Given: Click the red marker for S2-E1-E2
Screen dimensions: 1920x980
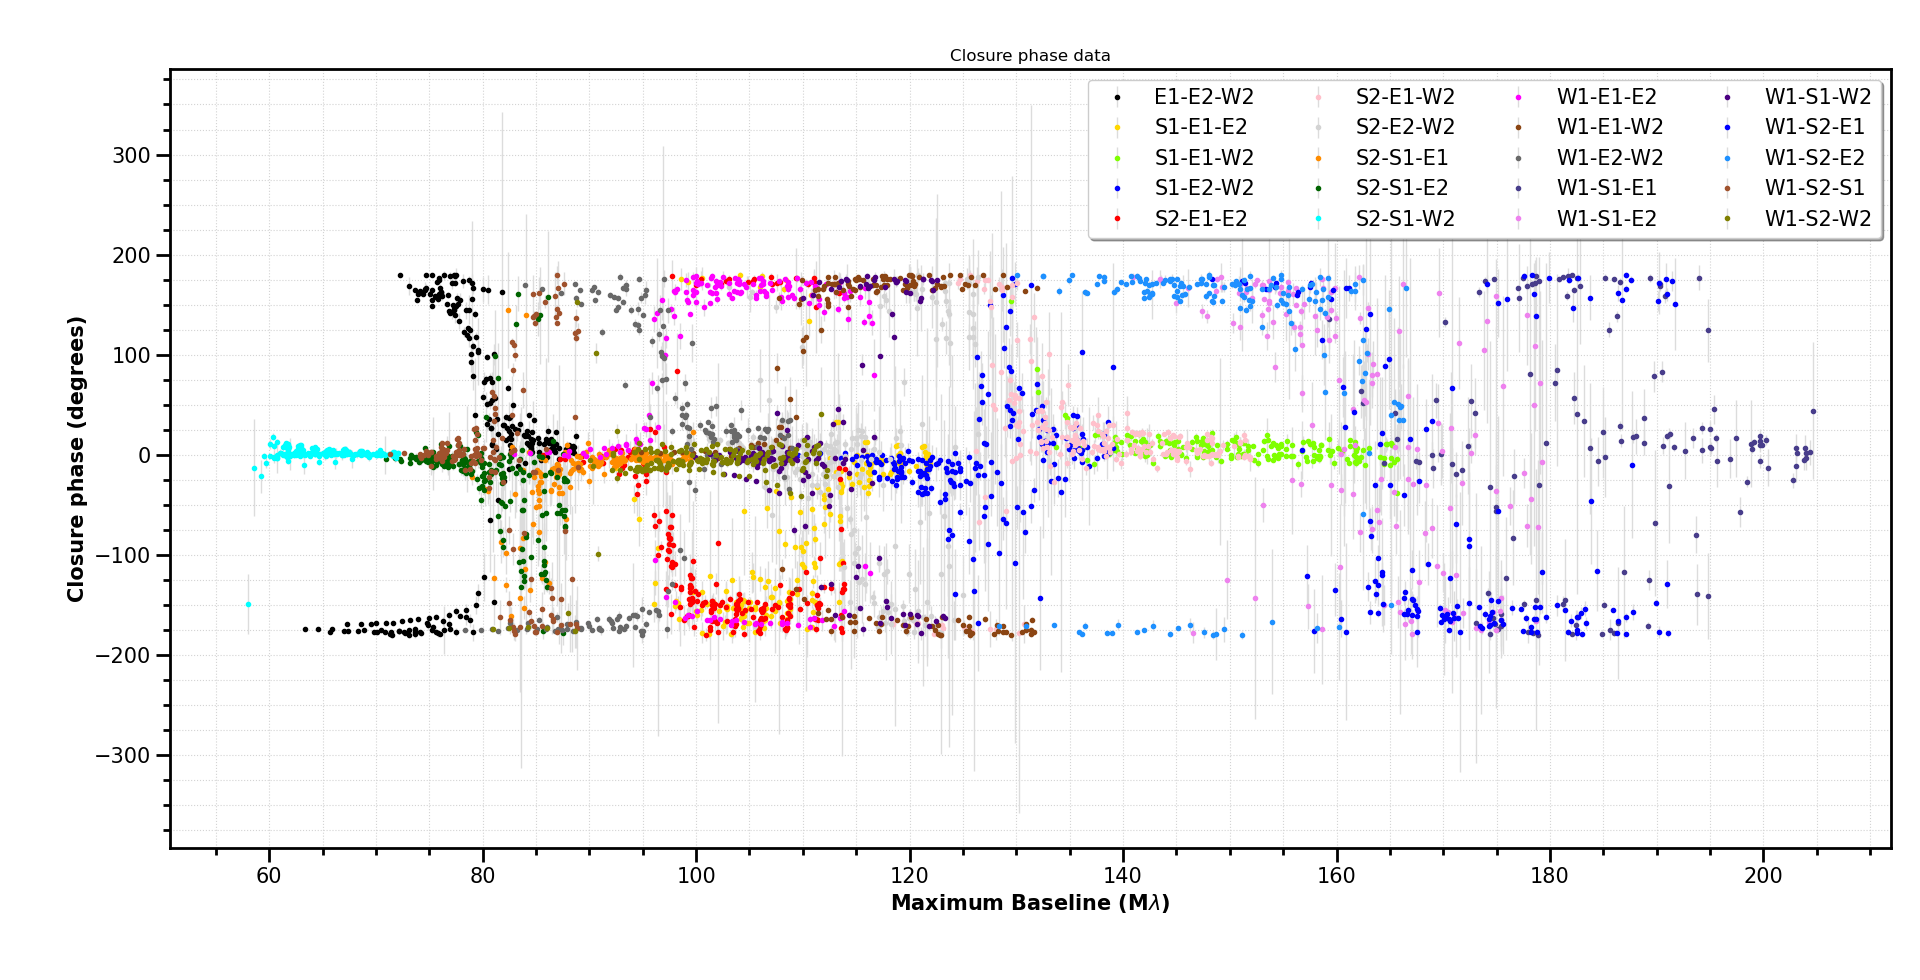Looking at the screenshot, I should [1118, 219].
